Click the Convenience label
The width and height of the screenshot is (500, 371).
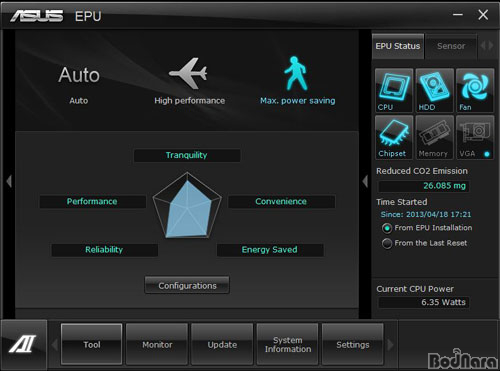click(x=282, y=202)
